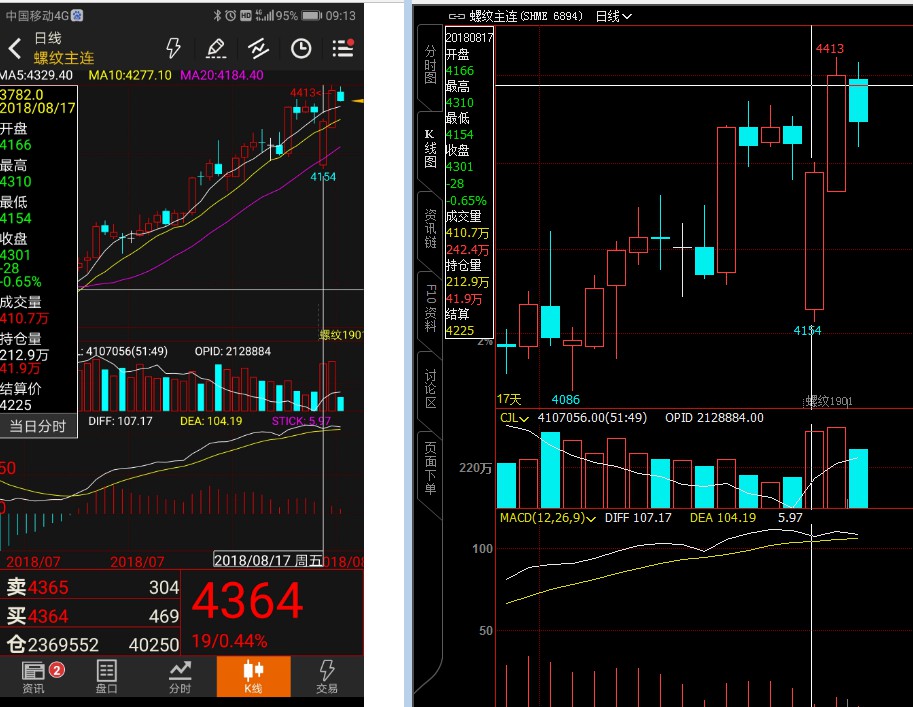The width and height of the screenshot is (913, 707).
Task: Click the link icon beside 螺纹主连 title
Action: (457, 16)
